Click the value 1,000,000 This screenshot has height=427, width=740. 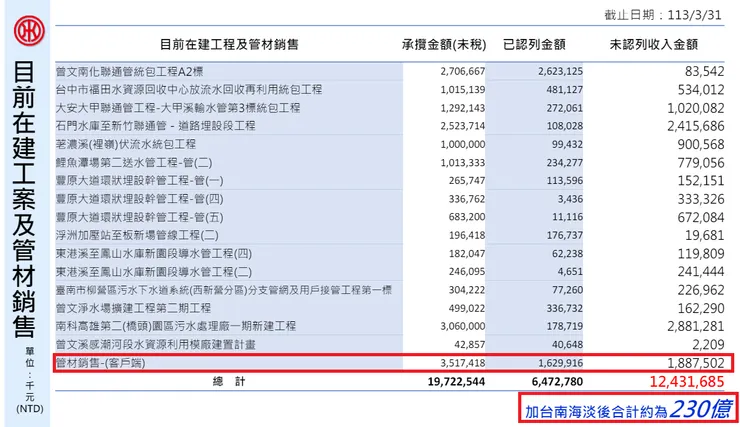pyautogui.click(x=462, y=144)
